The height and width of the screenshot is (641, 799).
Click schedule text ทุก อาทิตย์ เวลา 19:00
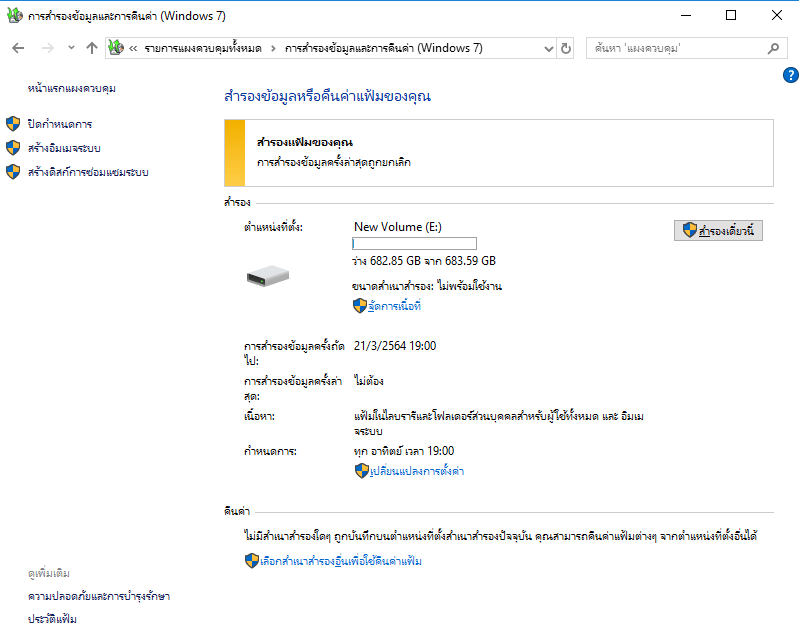point(404,451)
